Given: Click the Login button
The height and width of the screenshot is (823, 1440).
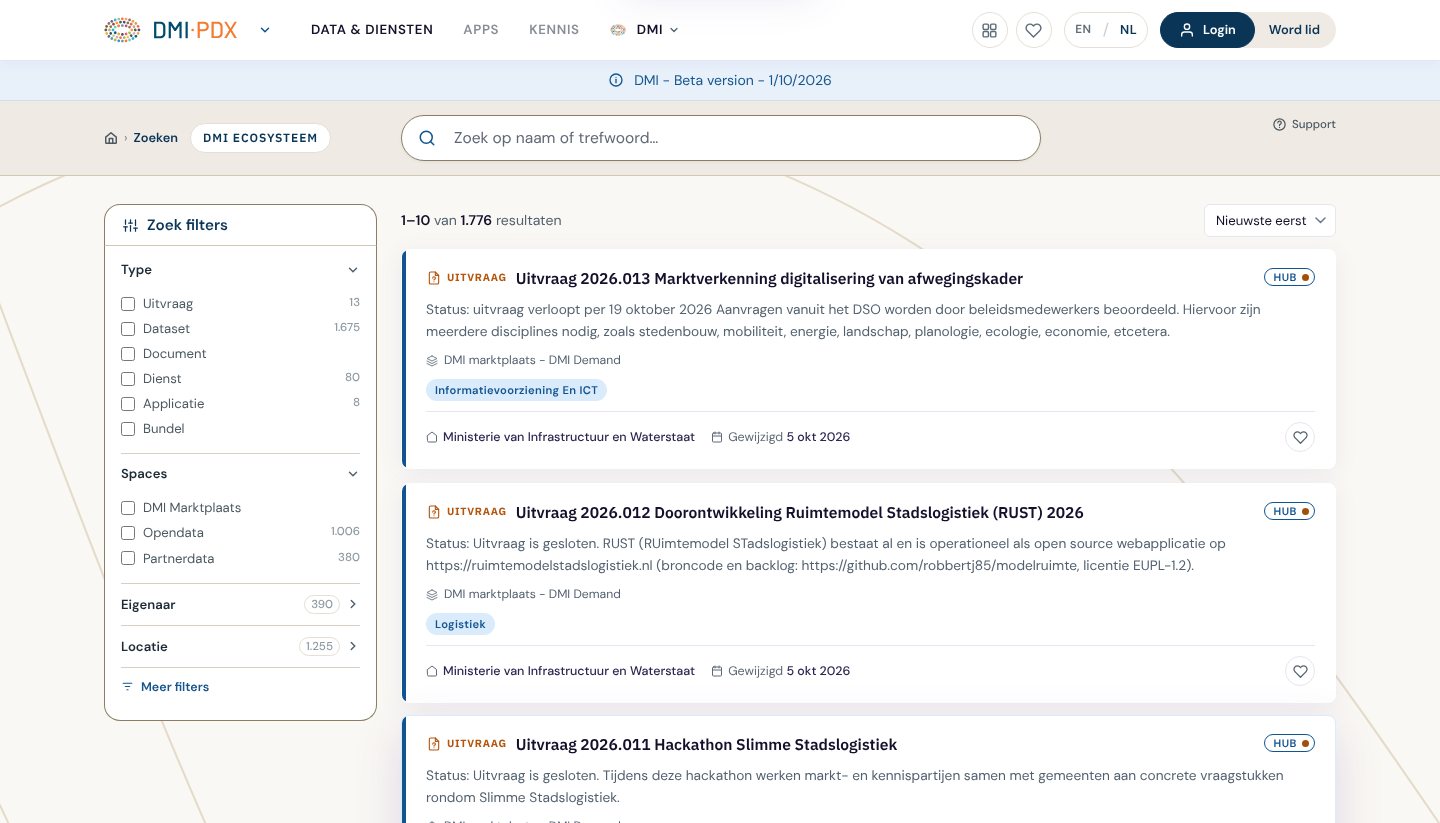Looking at the screenshot, I should point(1207,30).
